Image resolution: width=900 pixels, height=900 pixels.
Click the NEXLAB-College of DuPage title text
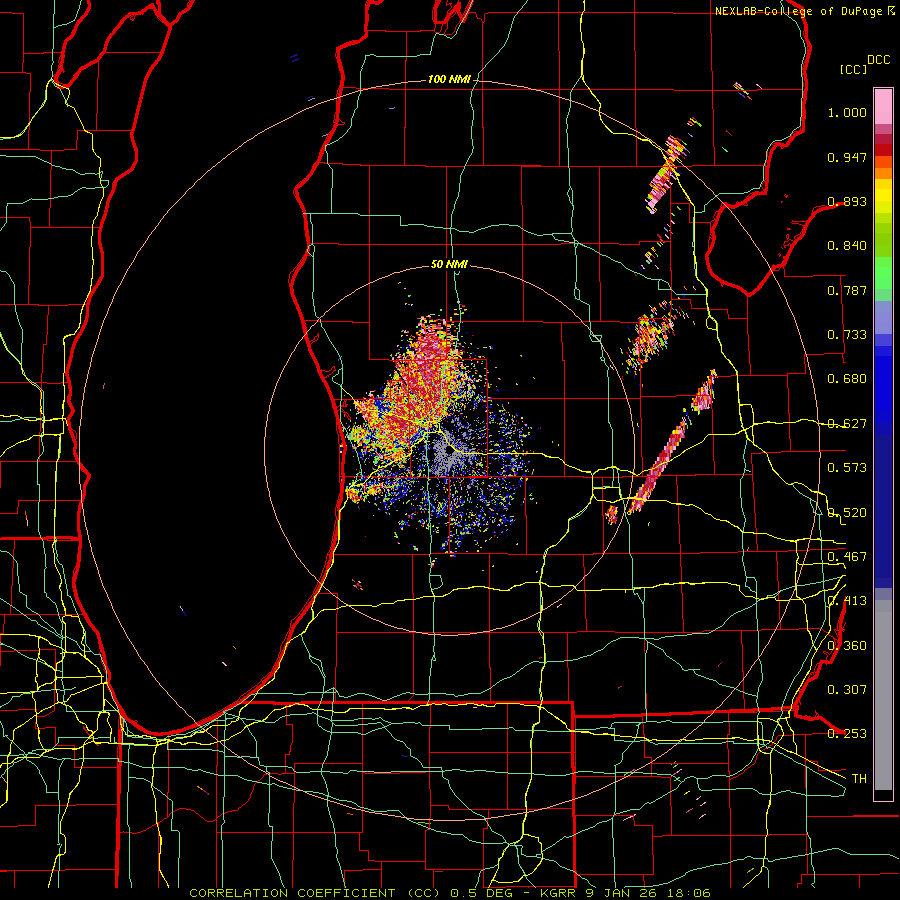pos(798,11)
